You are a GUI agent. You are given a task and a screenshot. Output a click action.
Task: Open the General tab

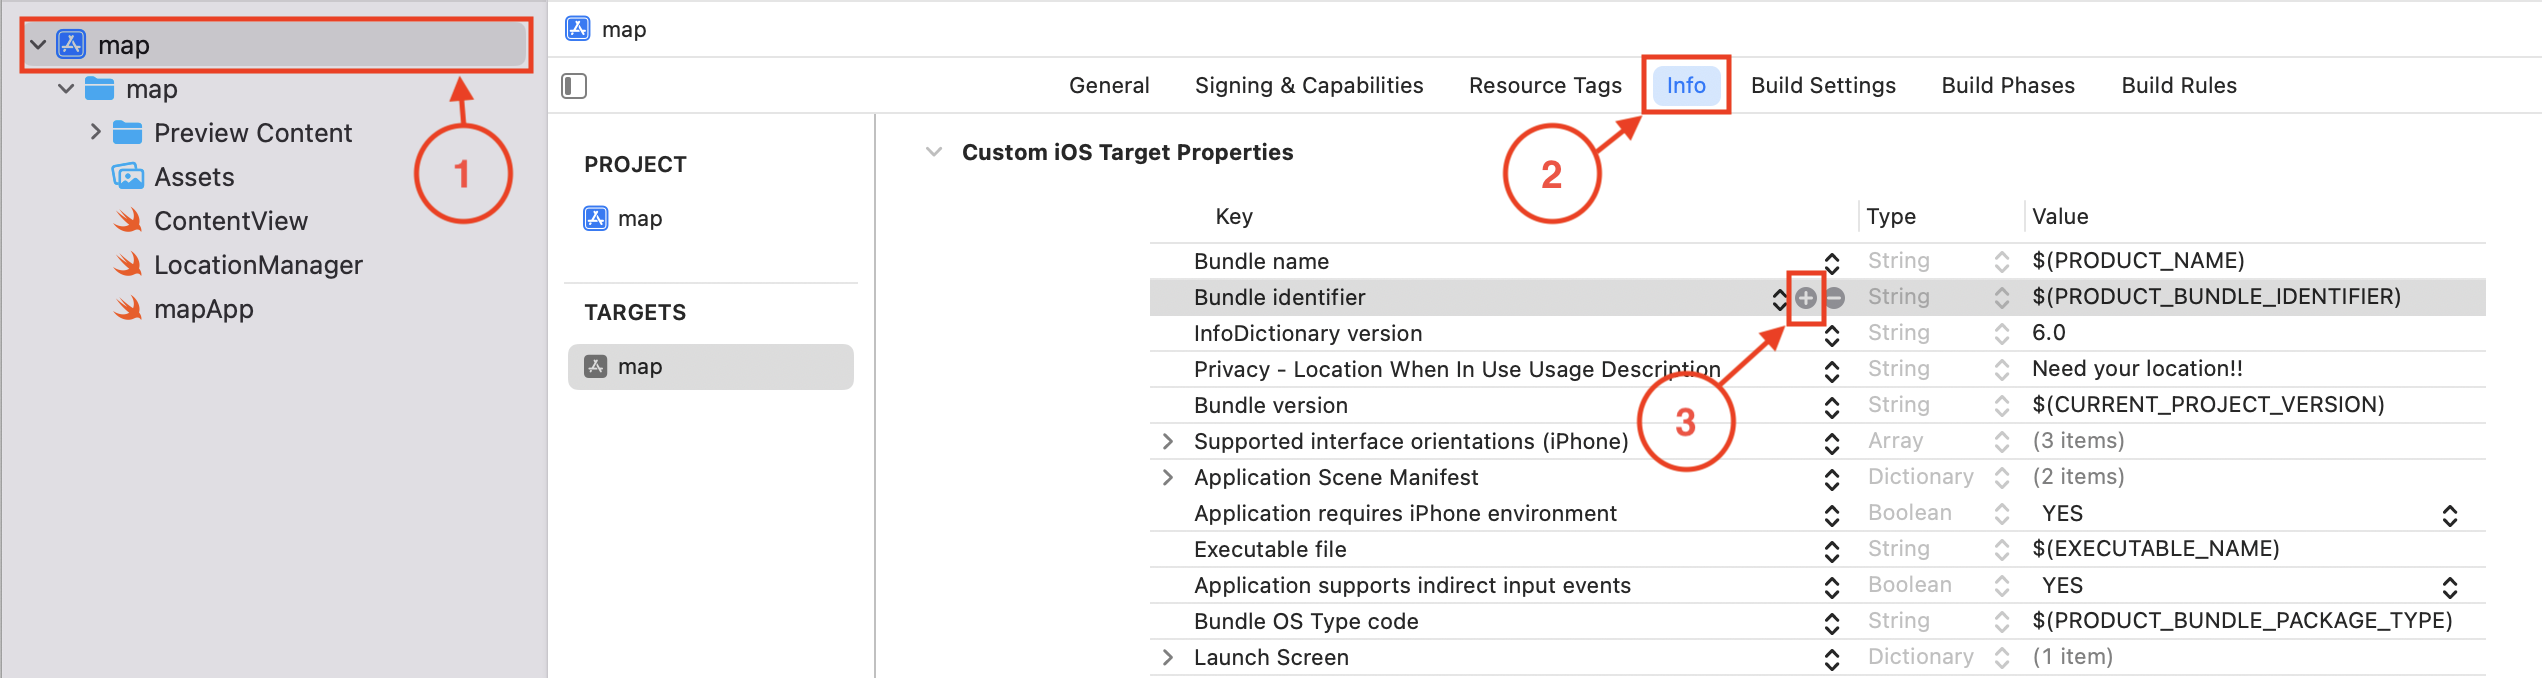click(x=1108, y=86)
